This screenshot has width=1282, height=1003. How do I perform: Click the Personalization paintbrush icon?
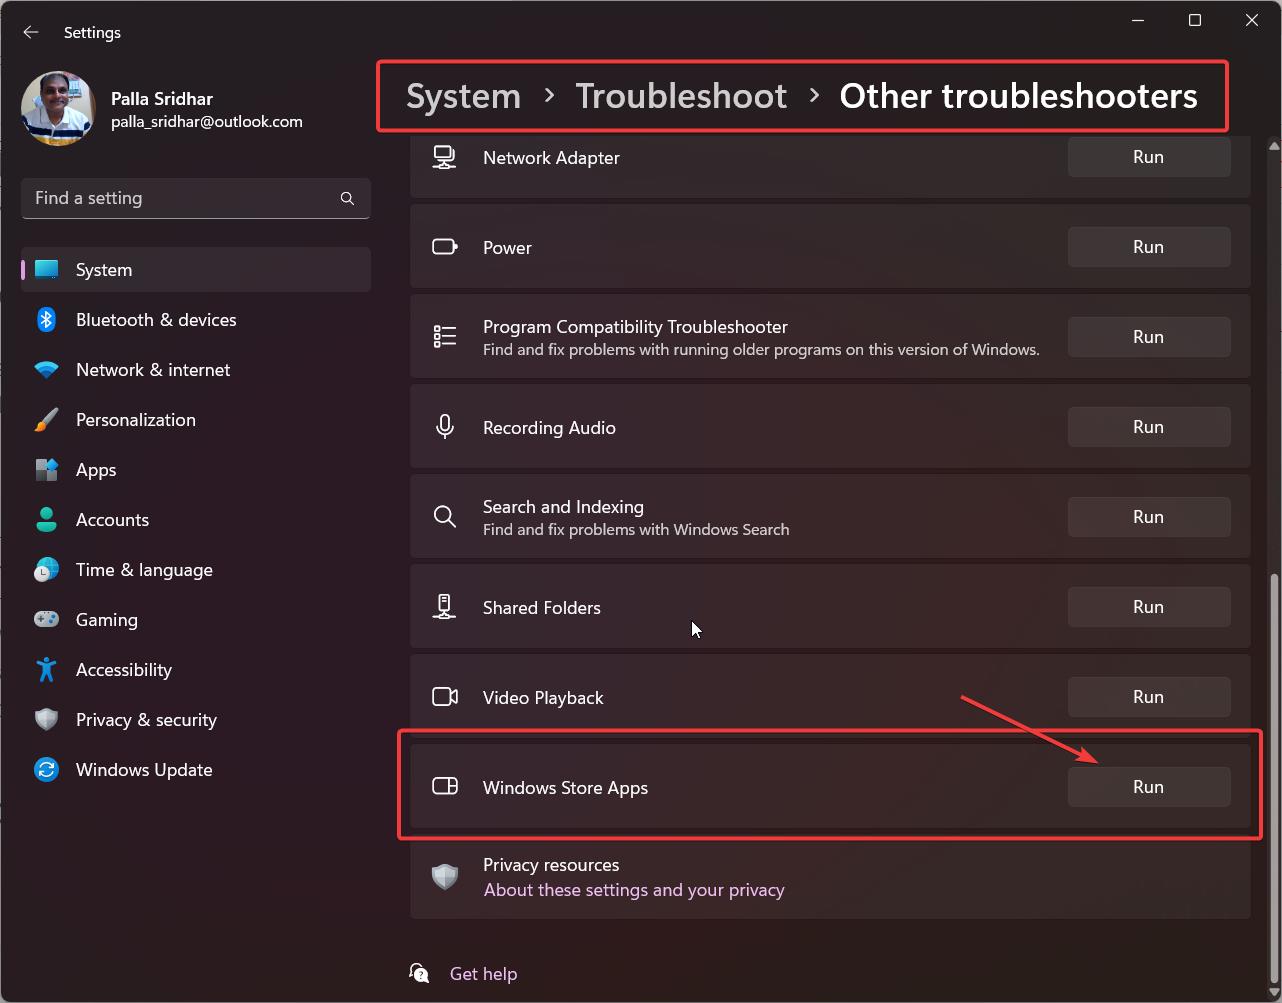[46, 419]
